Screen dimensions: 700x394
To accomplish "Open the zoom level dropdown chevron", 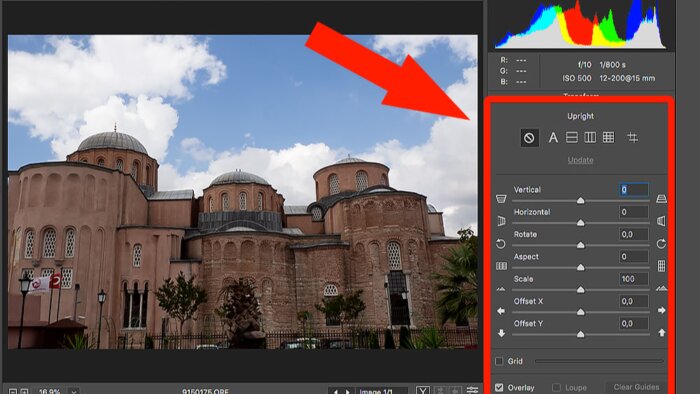I will pos(74,391).
